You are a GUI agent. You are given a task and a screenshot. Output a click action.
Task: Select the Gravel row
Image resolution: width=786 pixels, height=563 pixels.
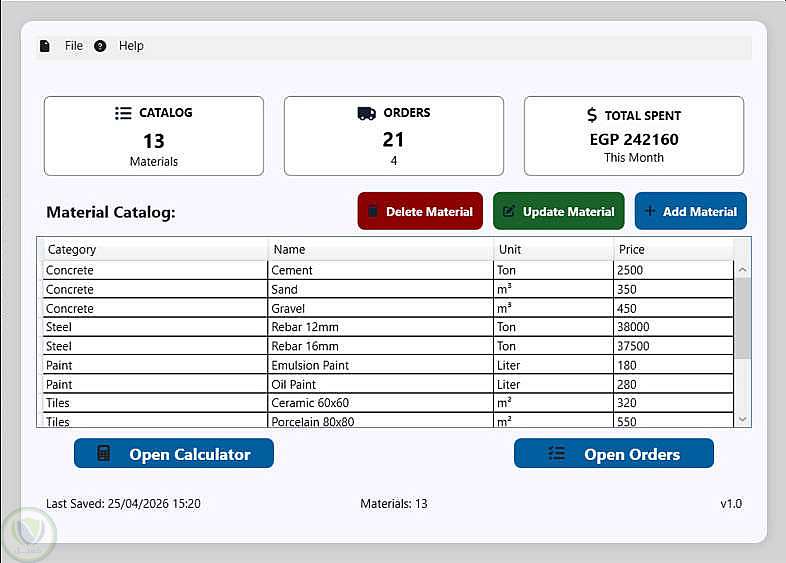point(388,308)
